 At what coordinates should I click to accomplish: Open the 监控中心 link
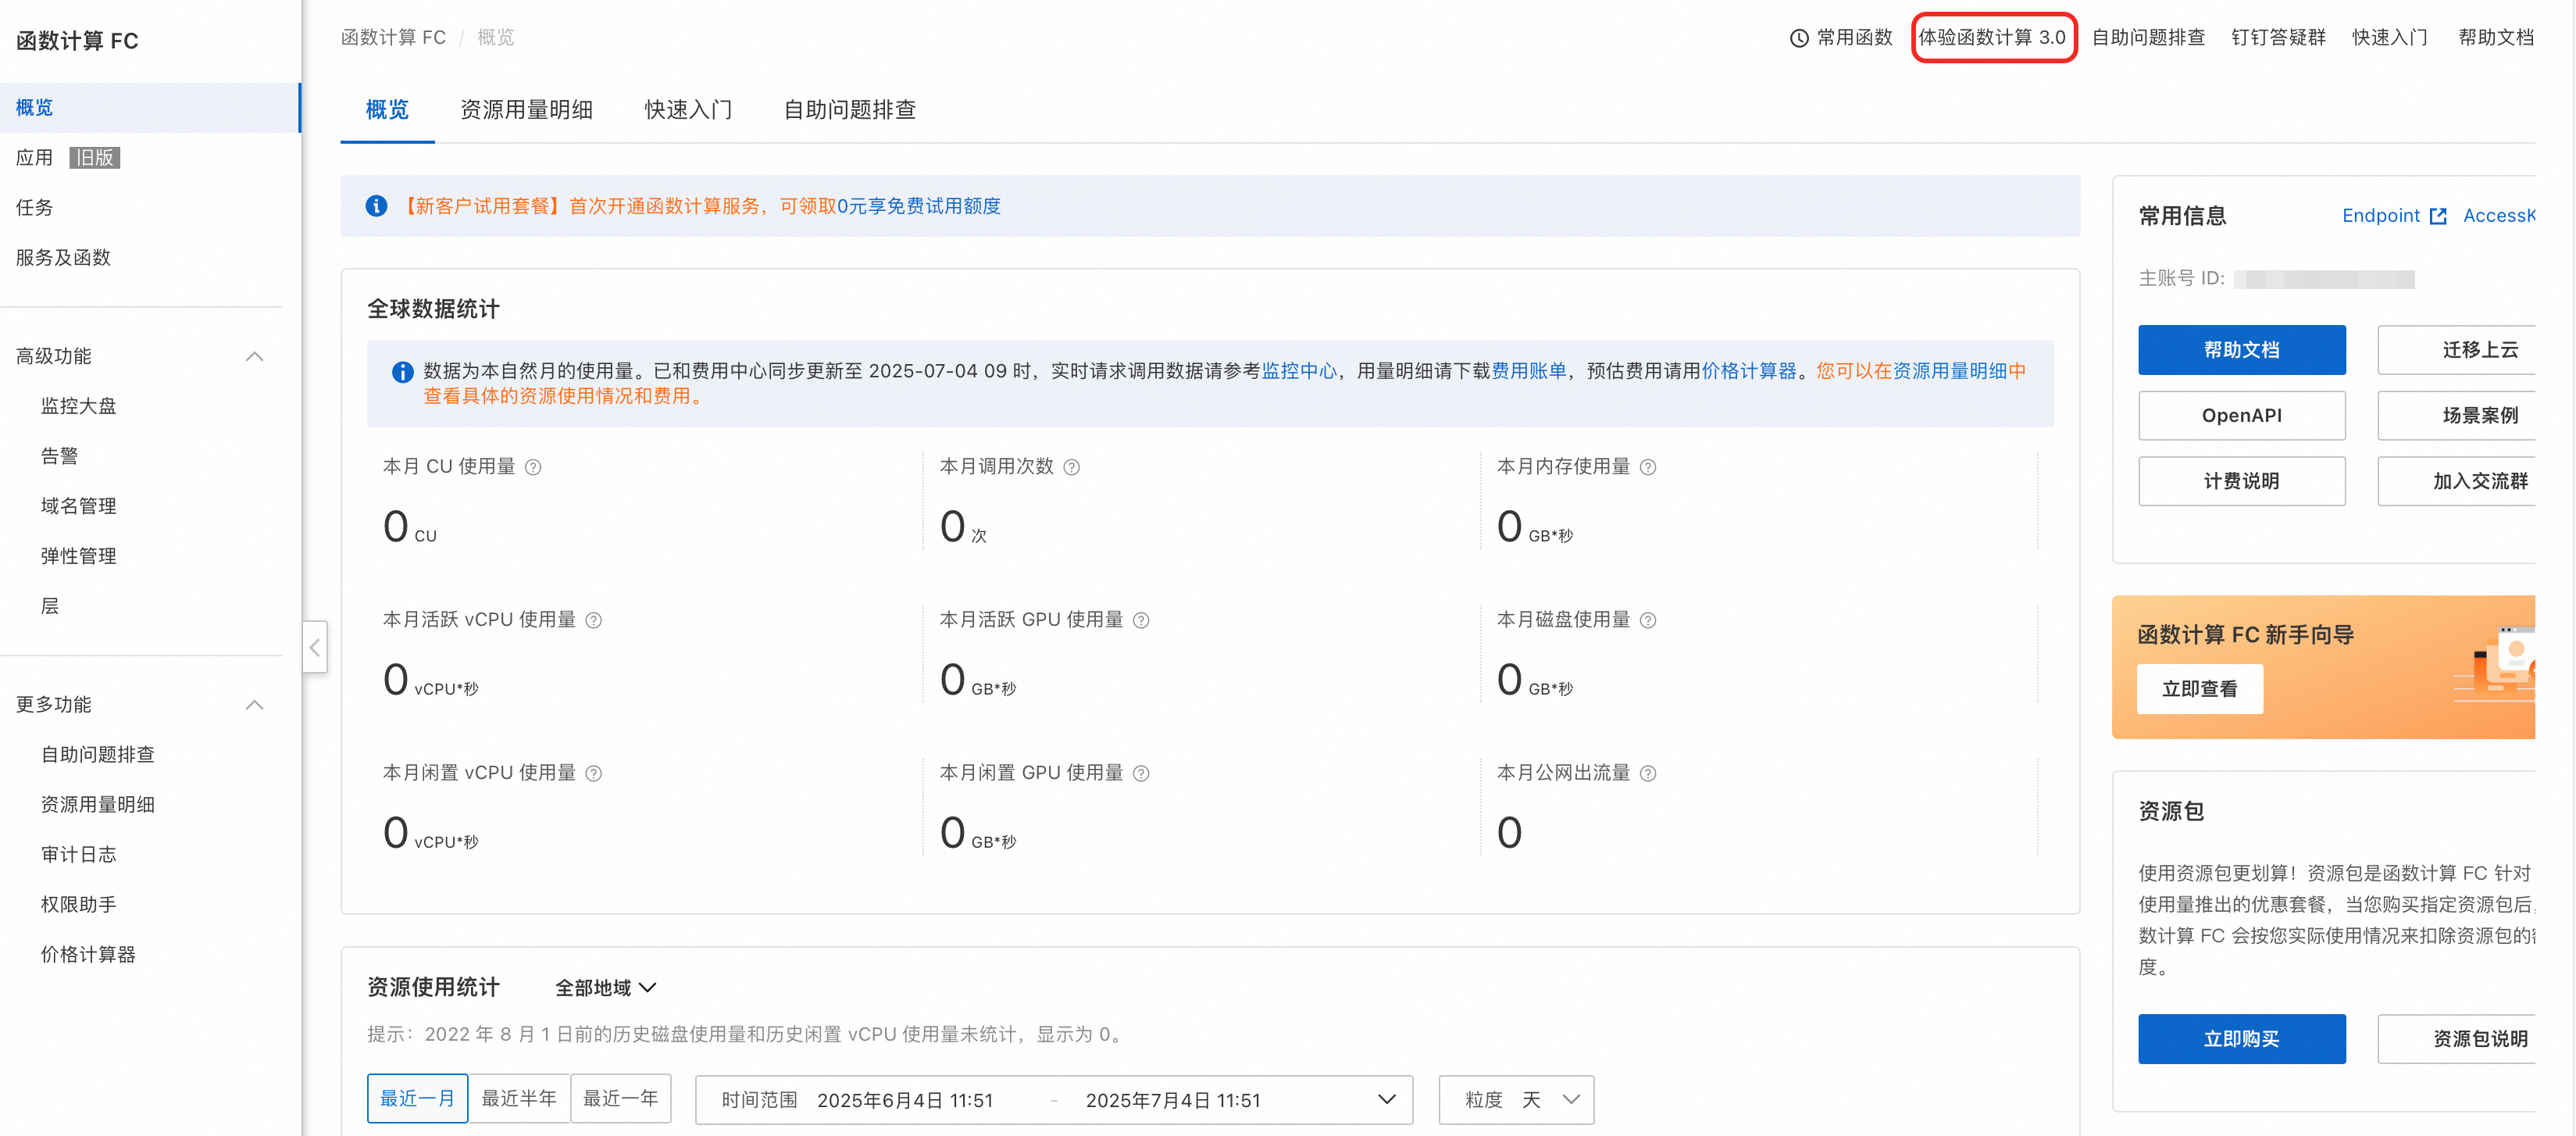(x=1298, y=371)
